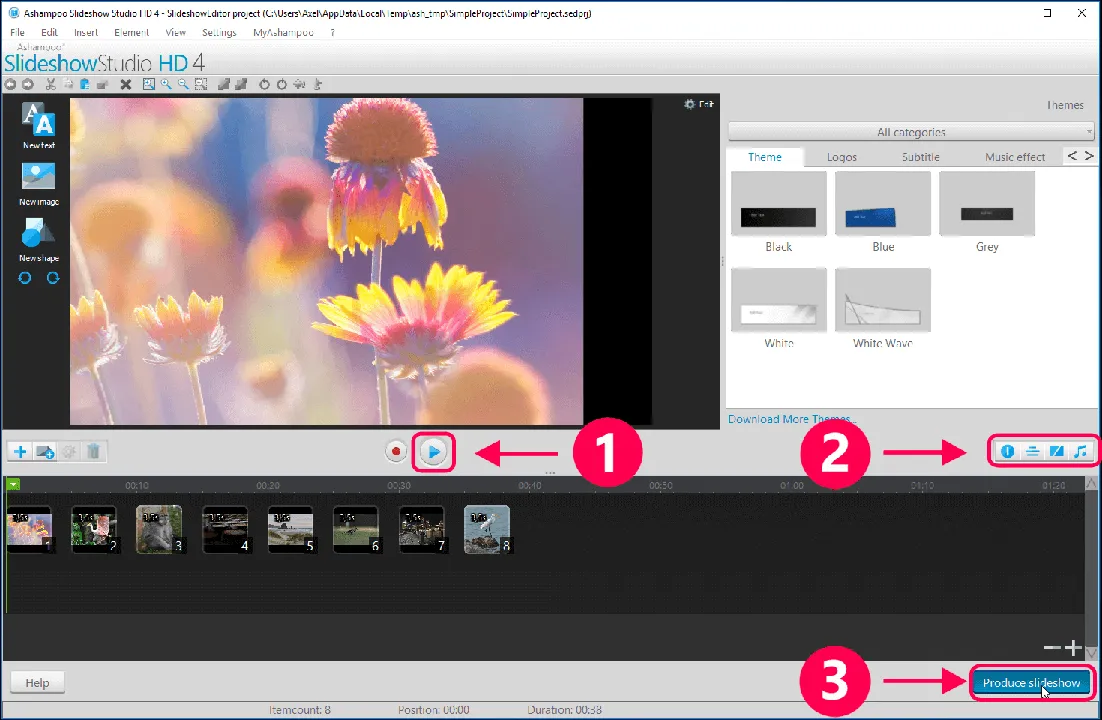
Task: Open the Insert menu
Action: (86, 32)
